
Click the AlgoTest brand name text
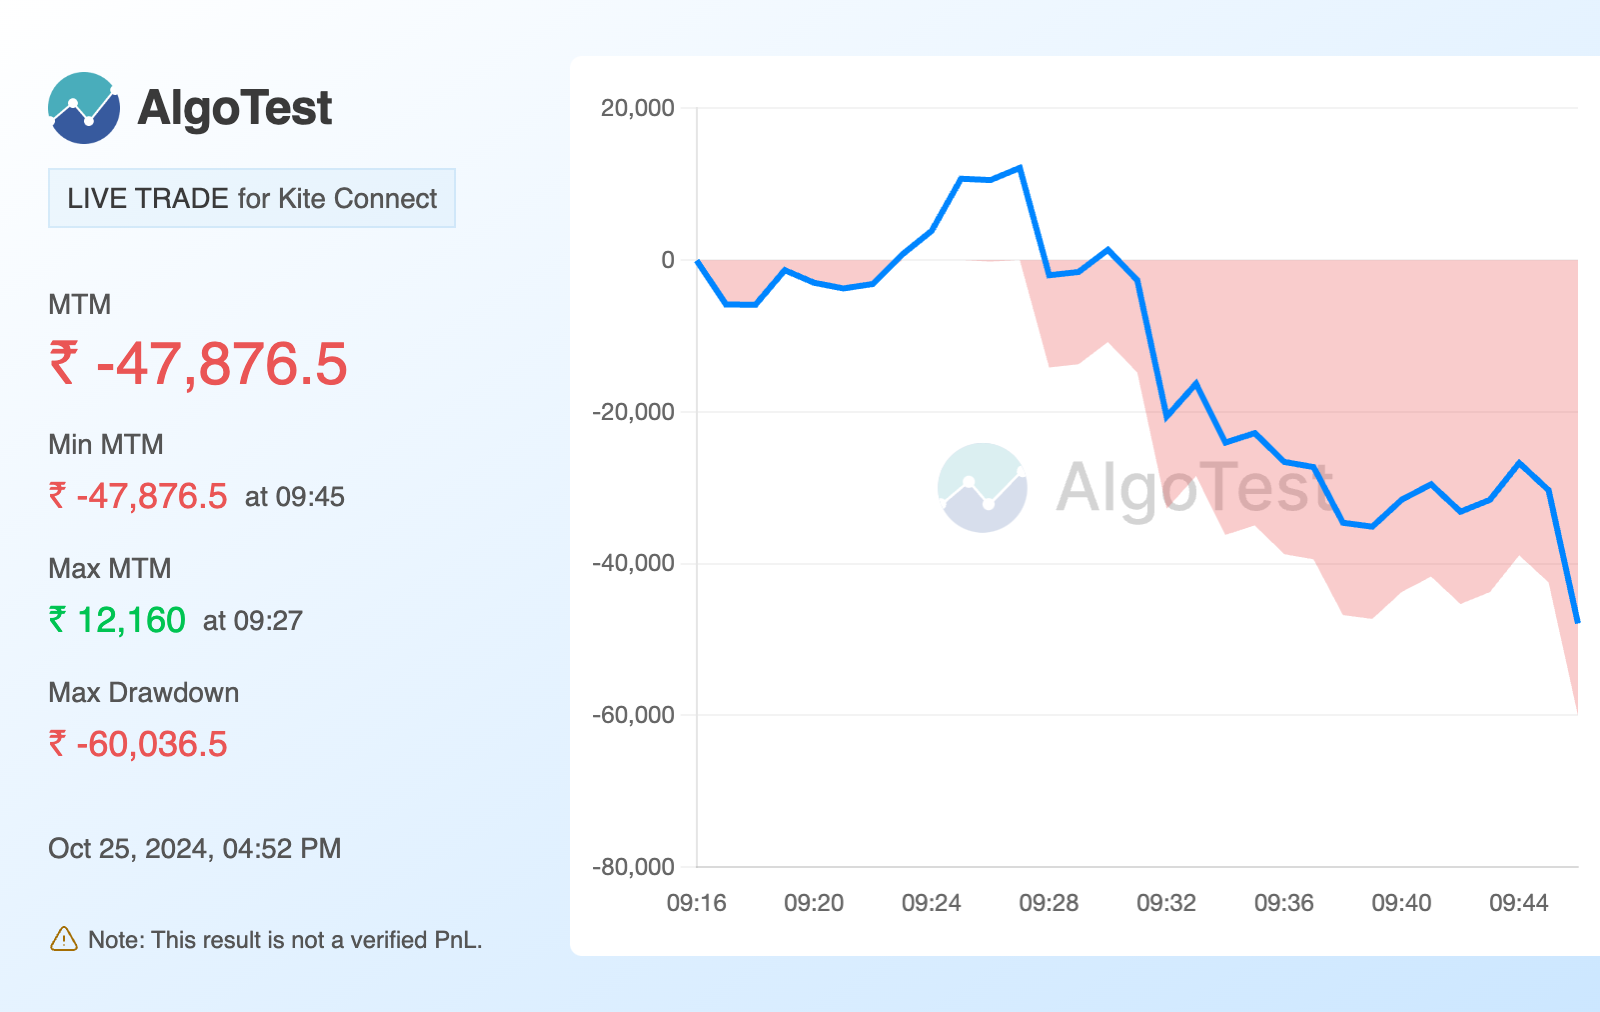(x=234, y=108)
